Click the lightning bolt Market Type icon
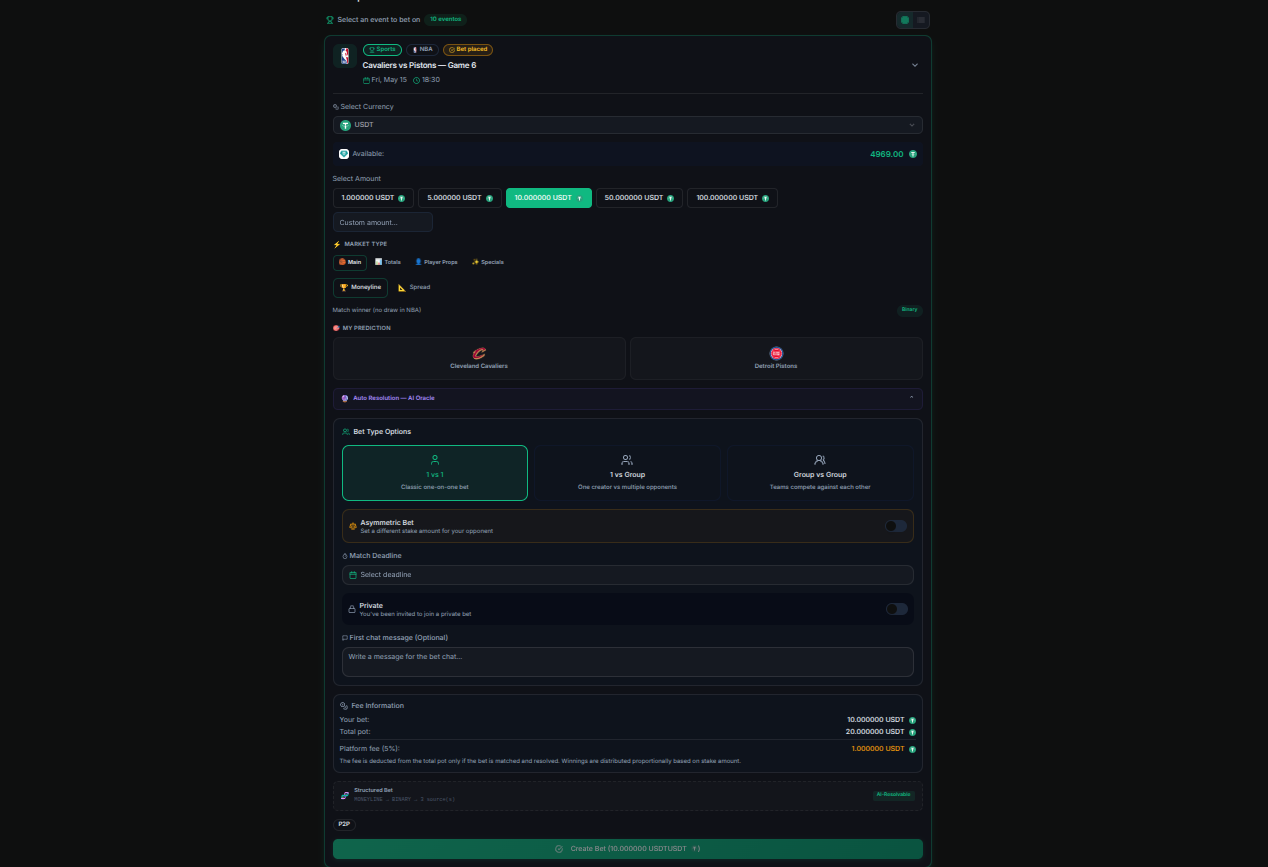The width and height of the screenshot is (1268, 867). point(337,244)
